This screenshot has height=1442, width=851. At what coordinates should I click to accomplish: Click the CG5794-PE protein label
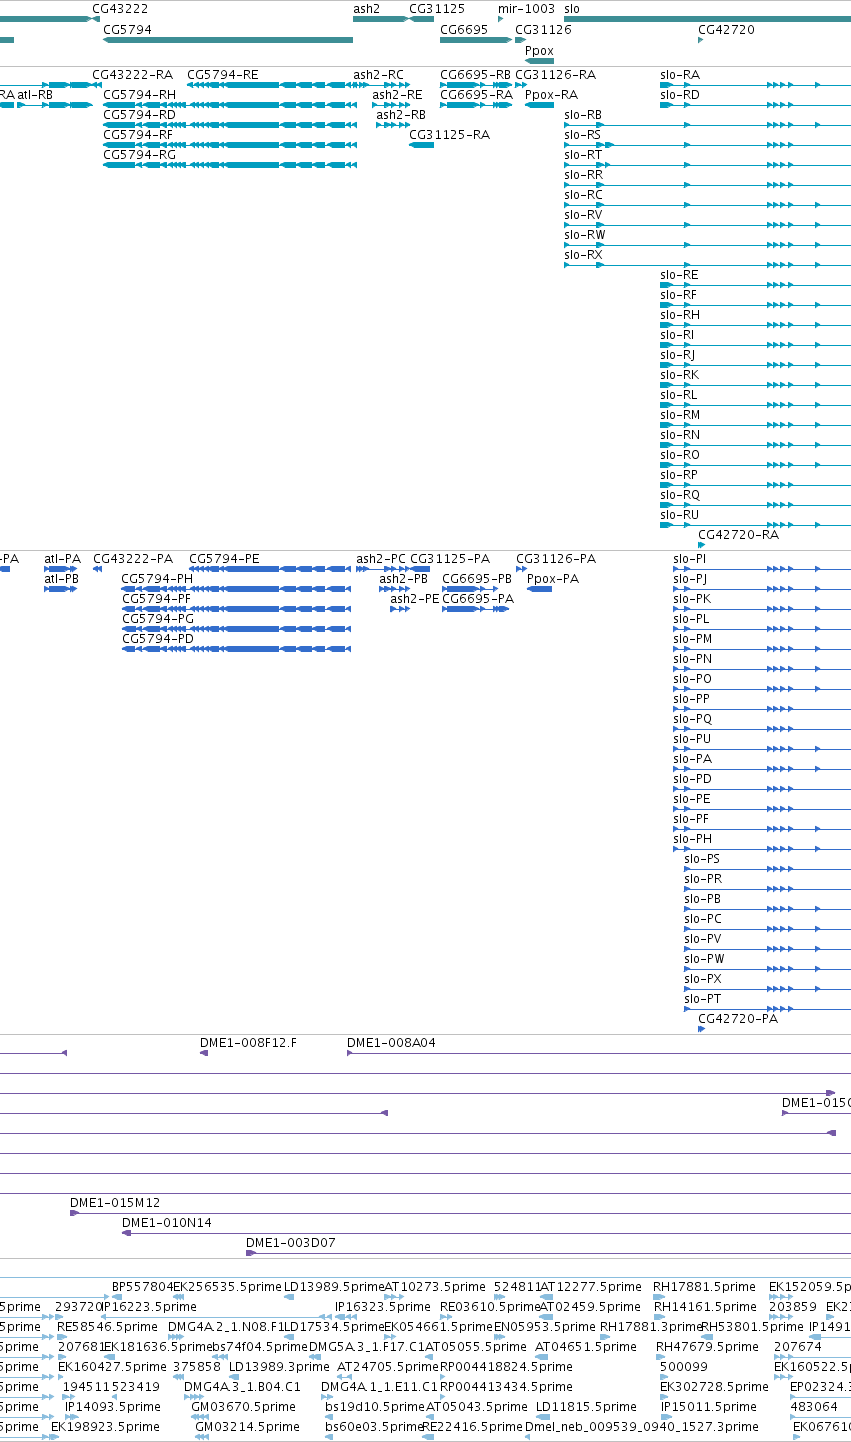coord(225,559)
